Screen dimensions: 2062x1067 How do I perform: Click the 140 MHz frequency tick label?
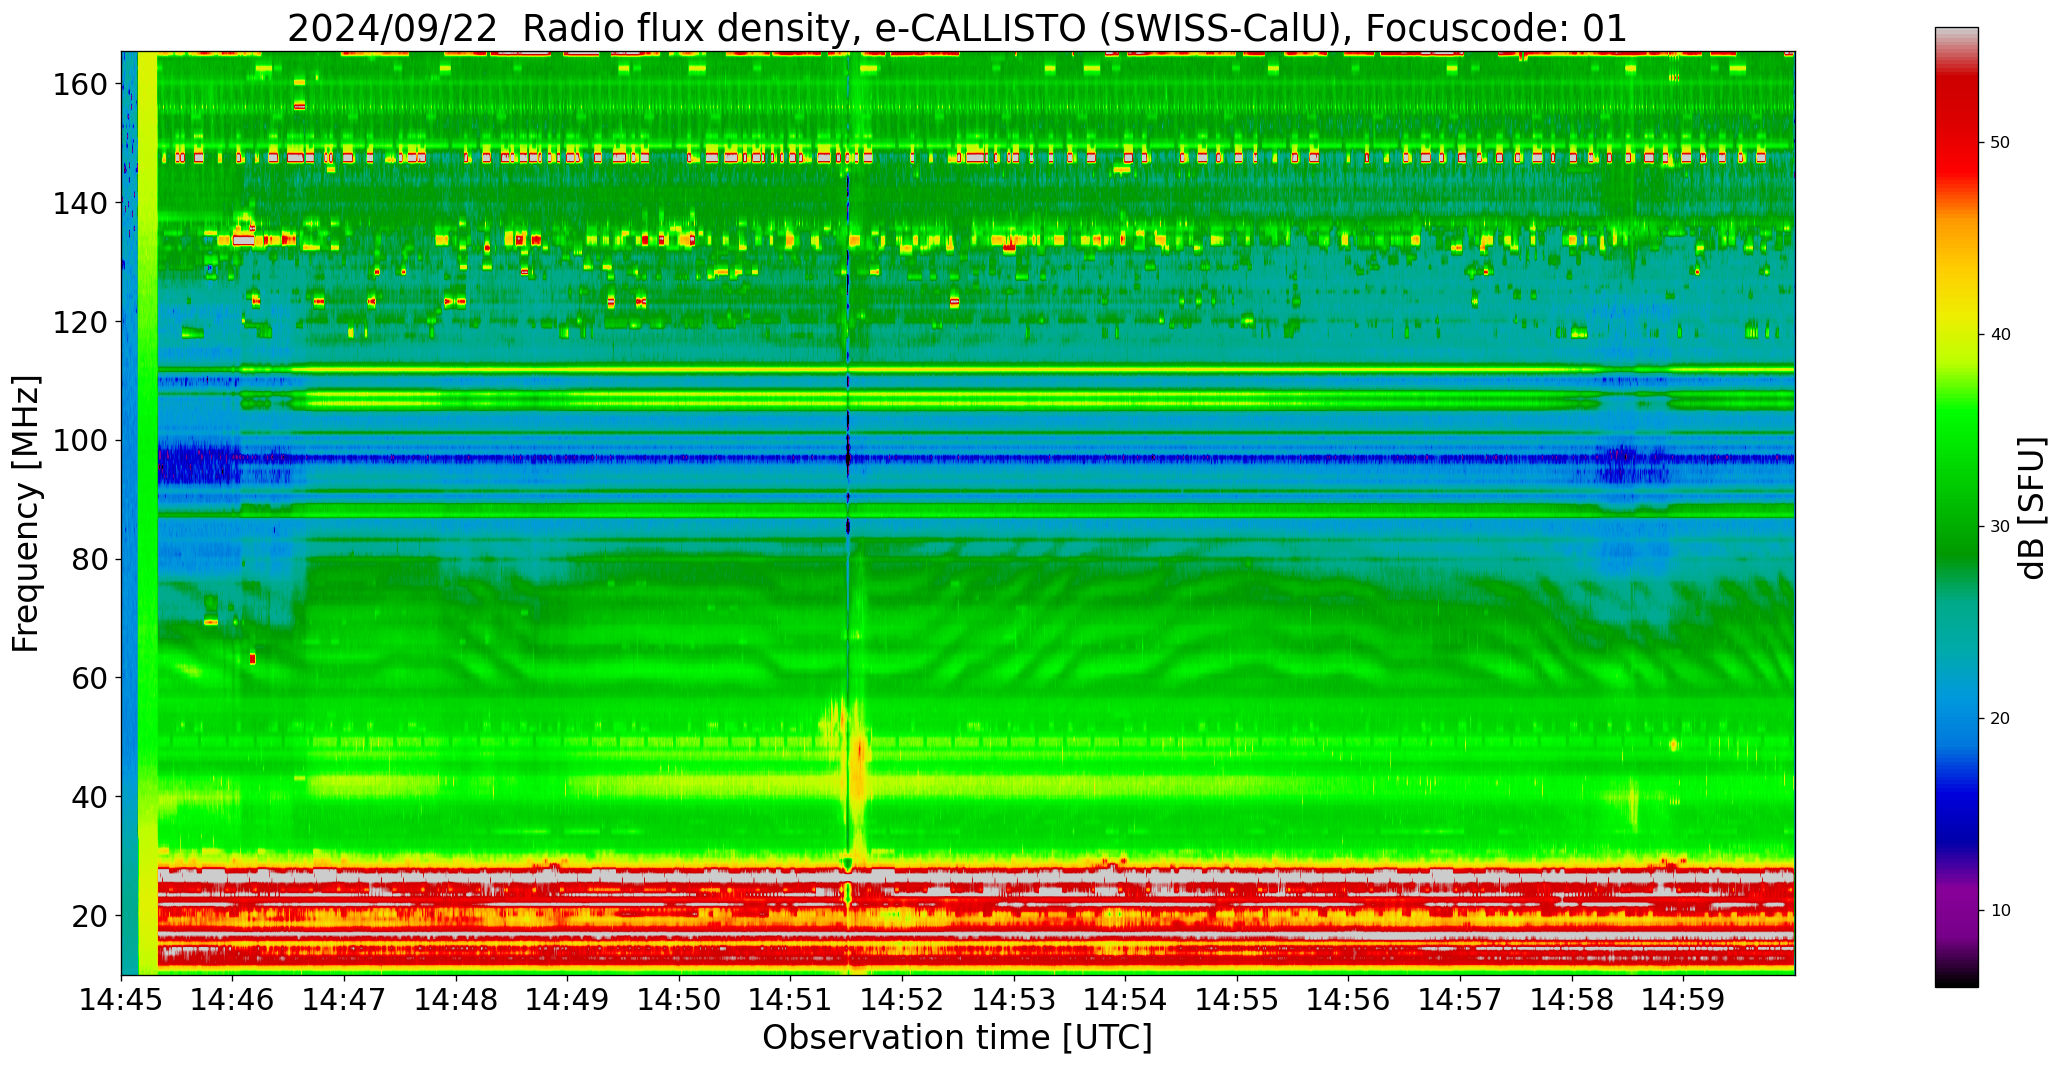click(x=82, y=203)
